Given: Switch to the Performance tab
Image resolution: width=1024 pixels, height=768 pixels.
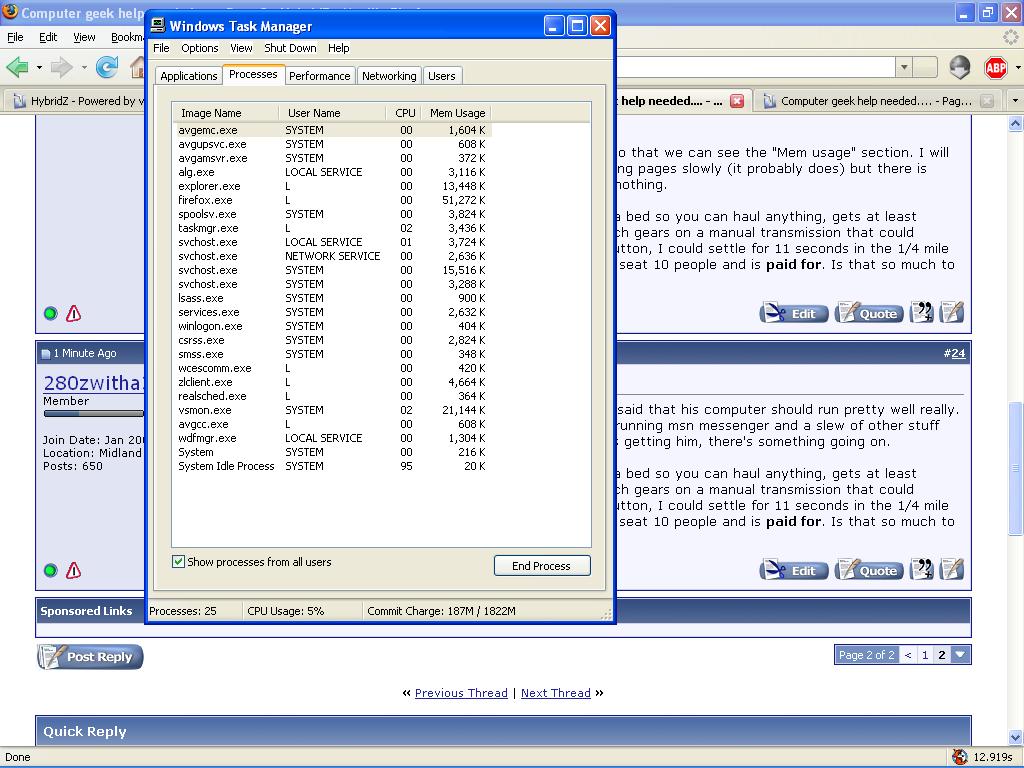Looking at the screenshot, I should pyautogui.click(x=319, y=76).
